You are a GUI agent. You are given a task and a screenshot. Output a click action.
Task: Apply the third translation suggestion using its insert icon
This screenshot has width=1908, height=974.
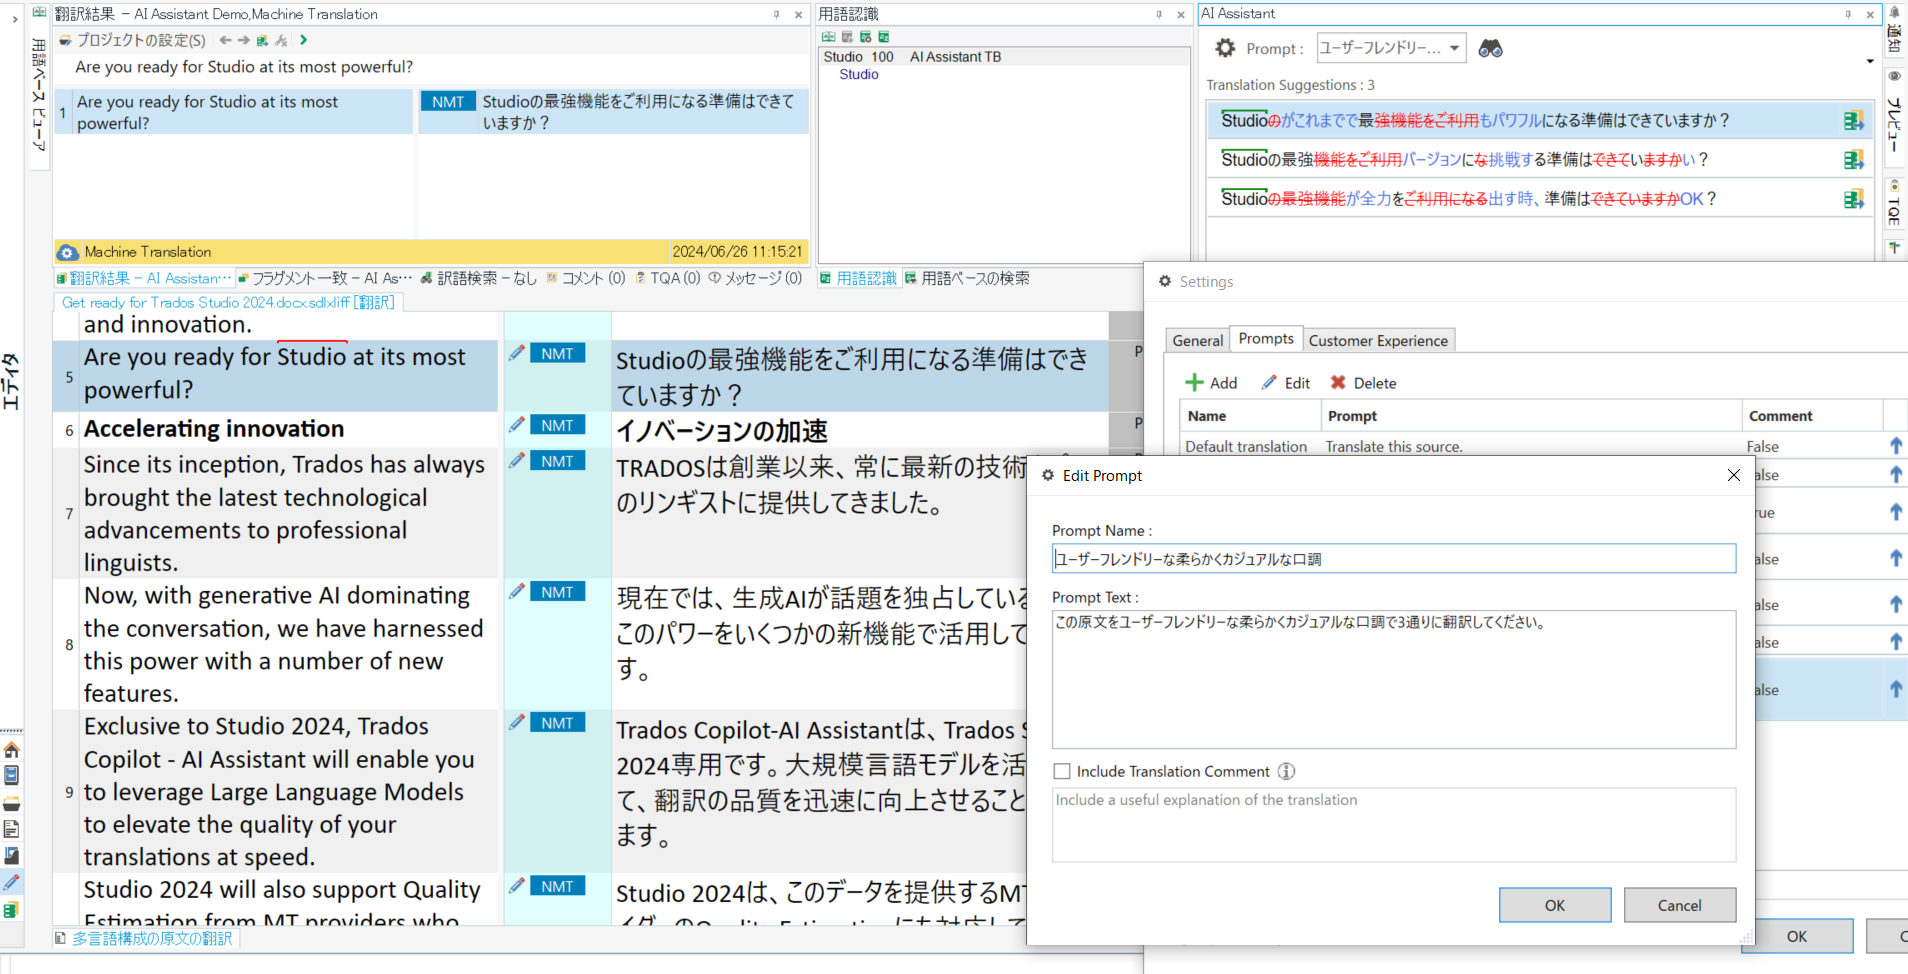(x=1853, y=199)
